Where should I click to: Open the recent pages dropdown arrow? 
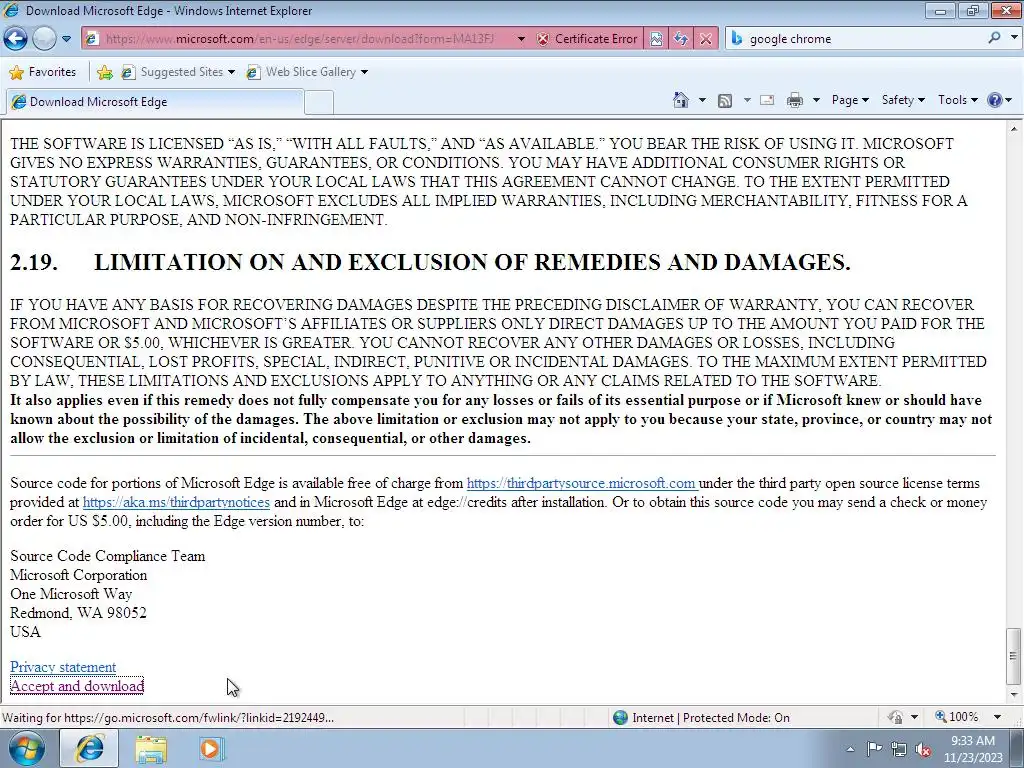(x=67, y=39)
